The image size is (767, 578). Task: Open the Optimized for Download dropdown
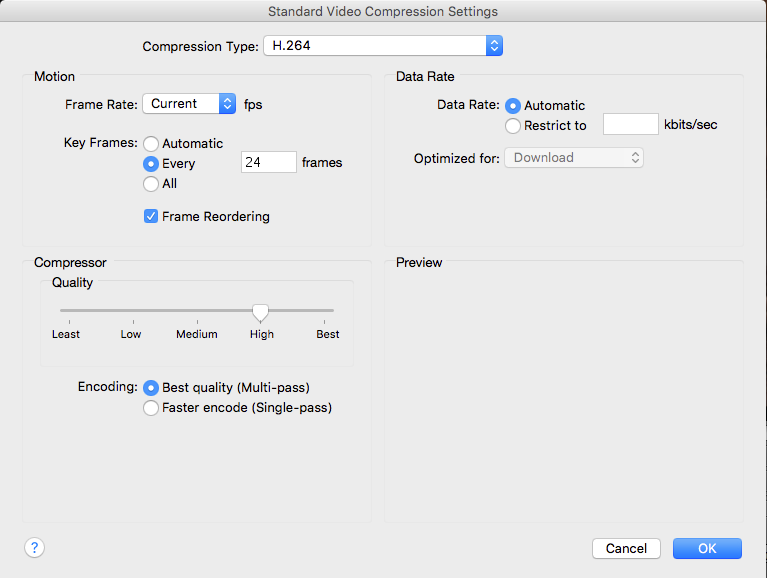click(x=574, y=157)
